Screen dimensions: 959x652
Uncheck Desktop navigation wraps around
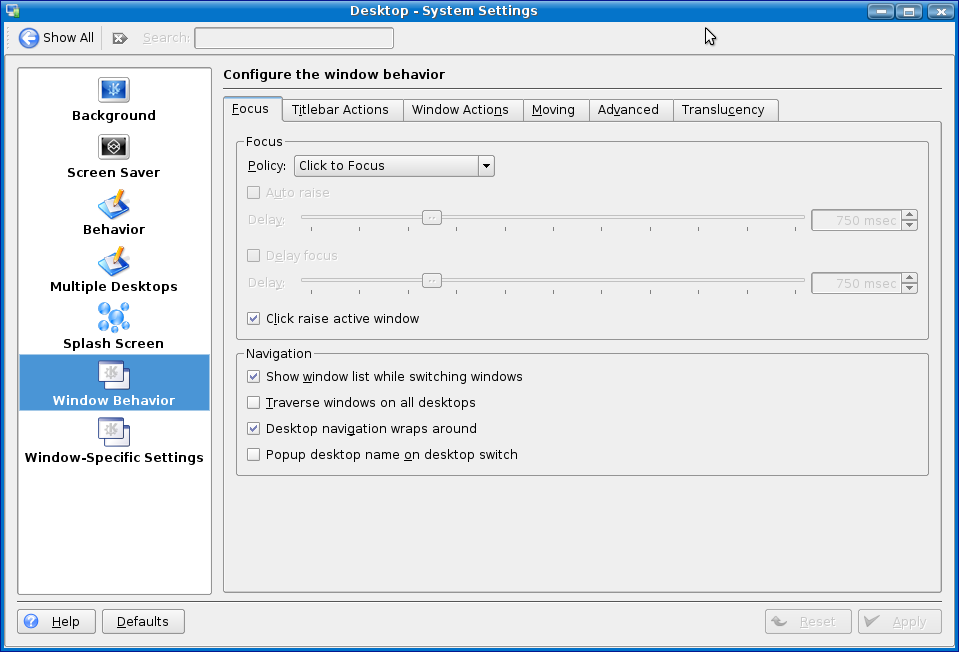coord(254,429)
